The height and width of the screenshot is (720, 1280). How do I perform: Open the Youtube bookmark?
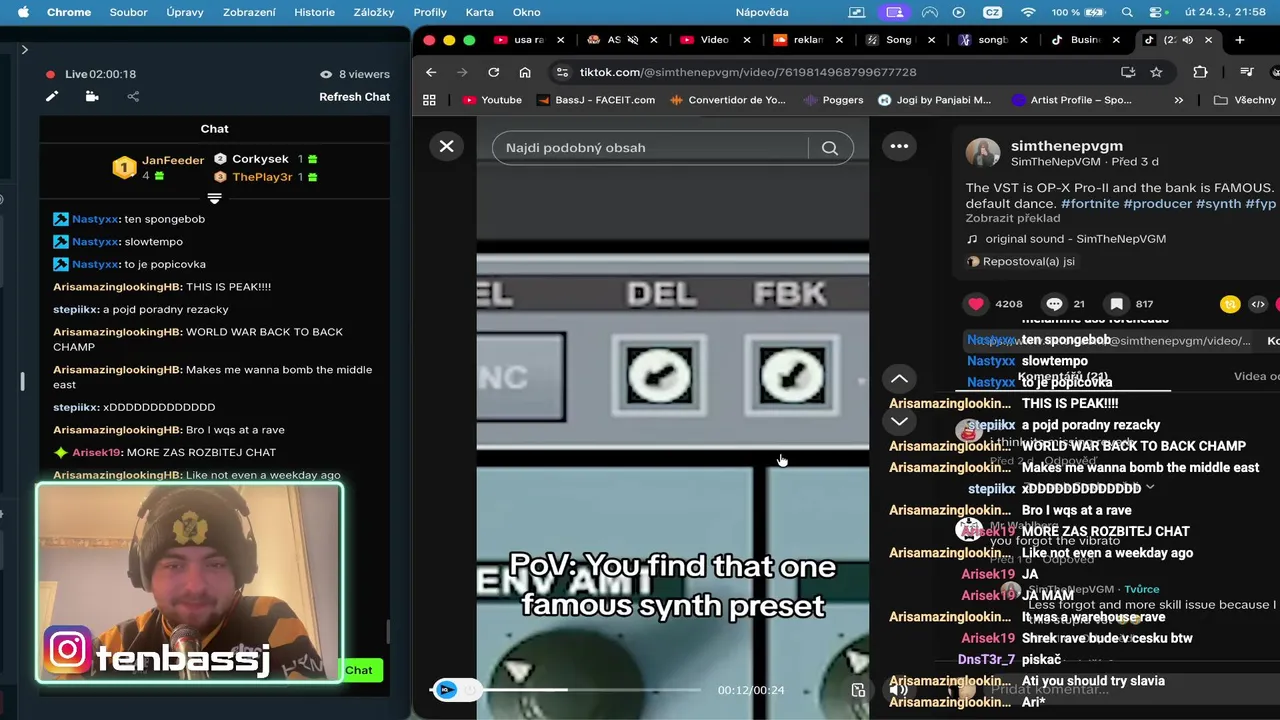(492, 100)
